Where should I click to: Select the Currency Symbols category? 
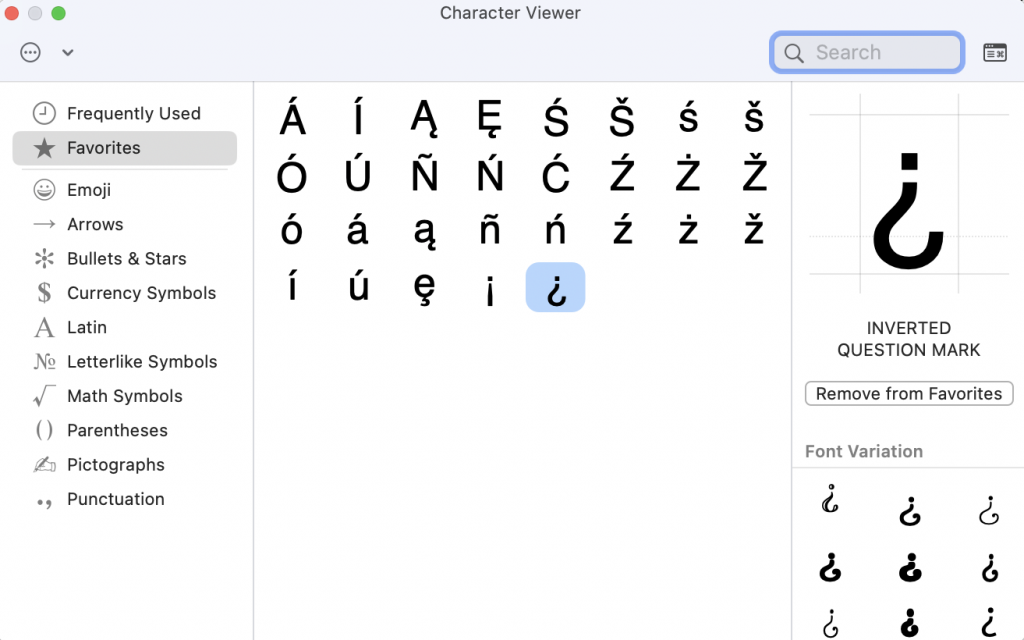point(141,293)
